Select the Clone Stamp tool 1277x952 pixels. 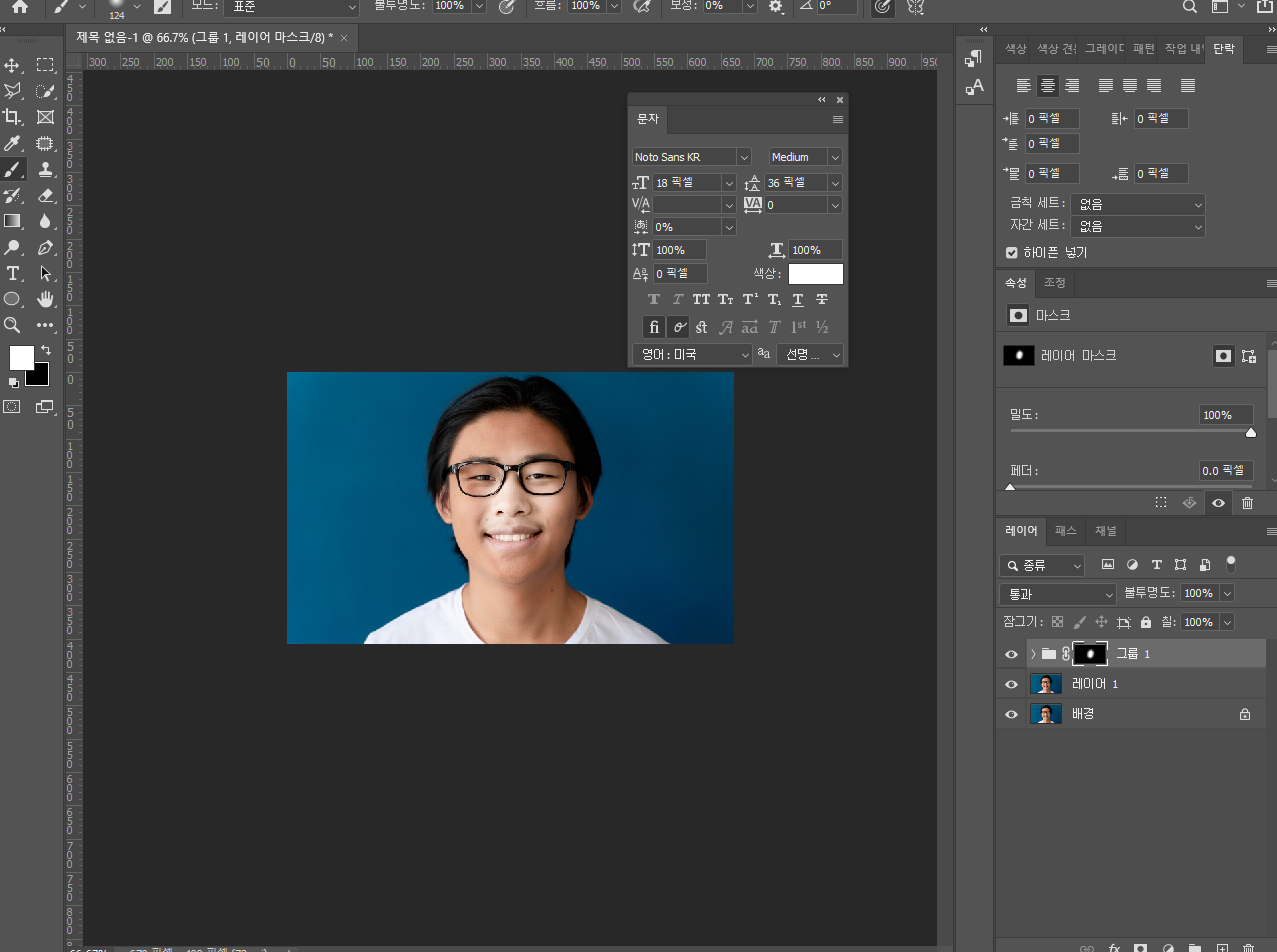(45, 169)
